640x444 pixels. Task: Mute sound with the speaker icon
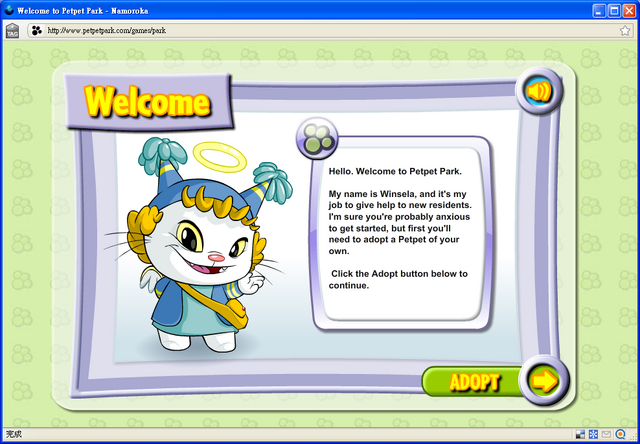click(539, 91)
